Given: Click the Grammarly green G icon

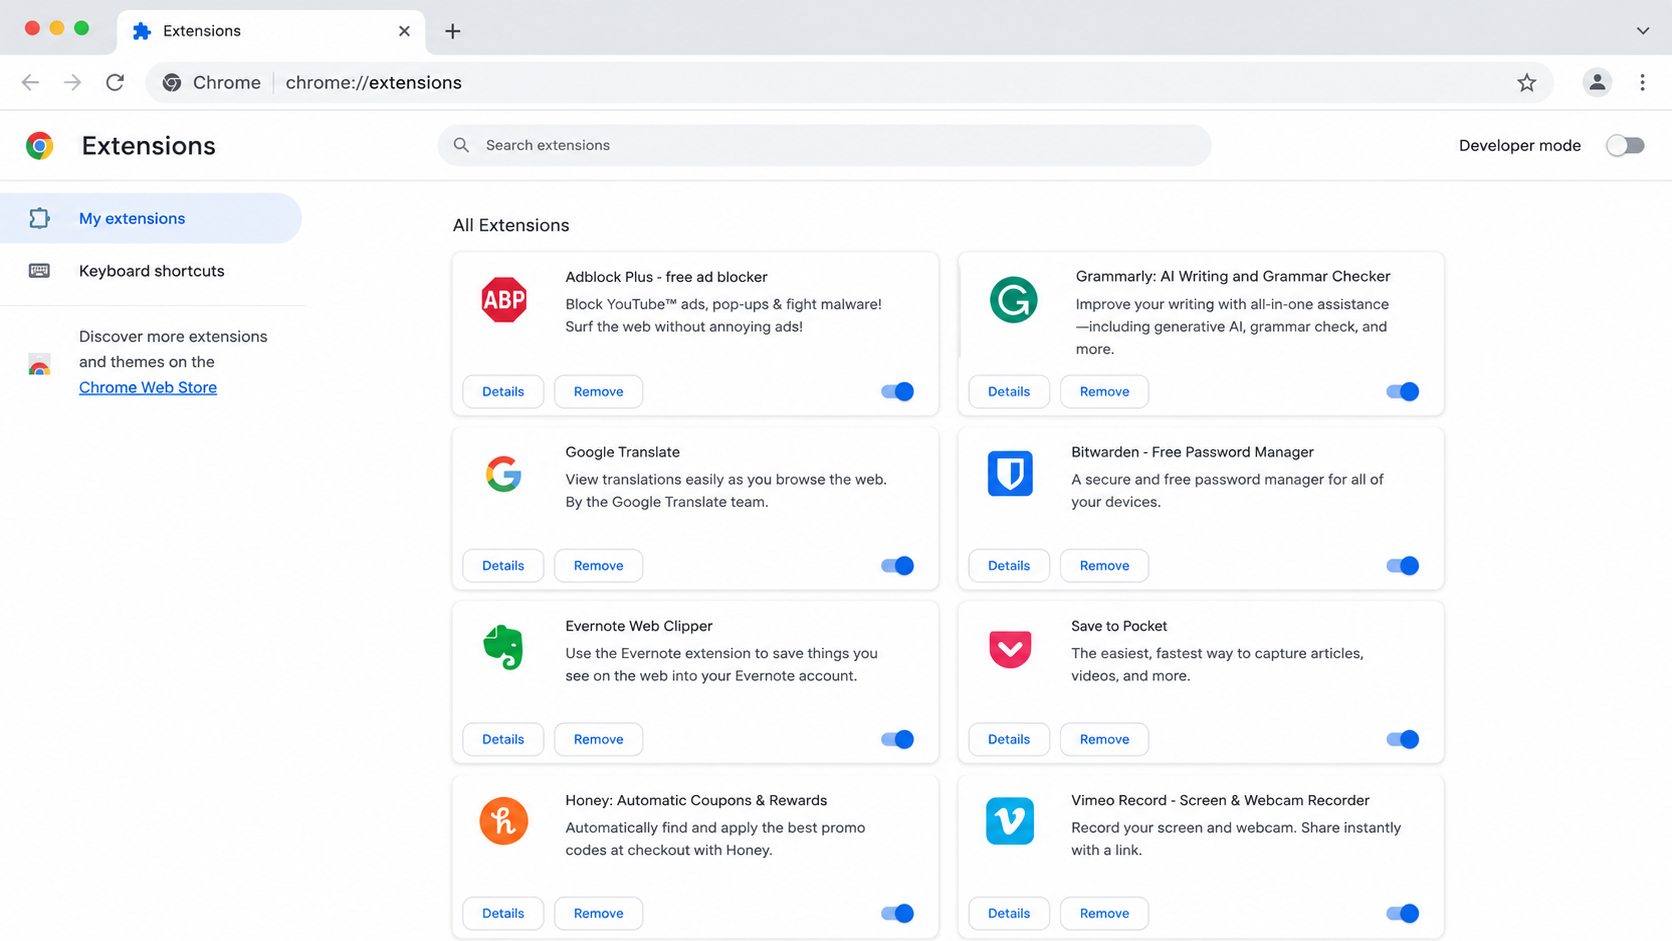Looking at the screenshot, I should 1013,300.
